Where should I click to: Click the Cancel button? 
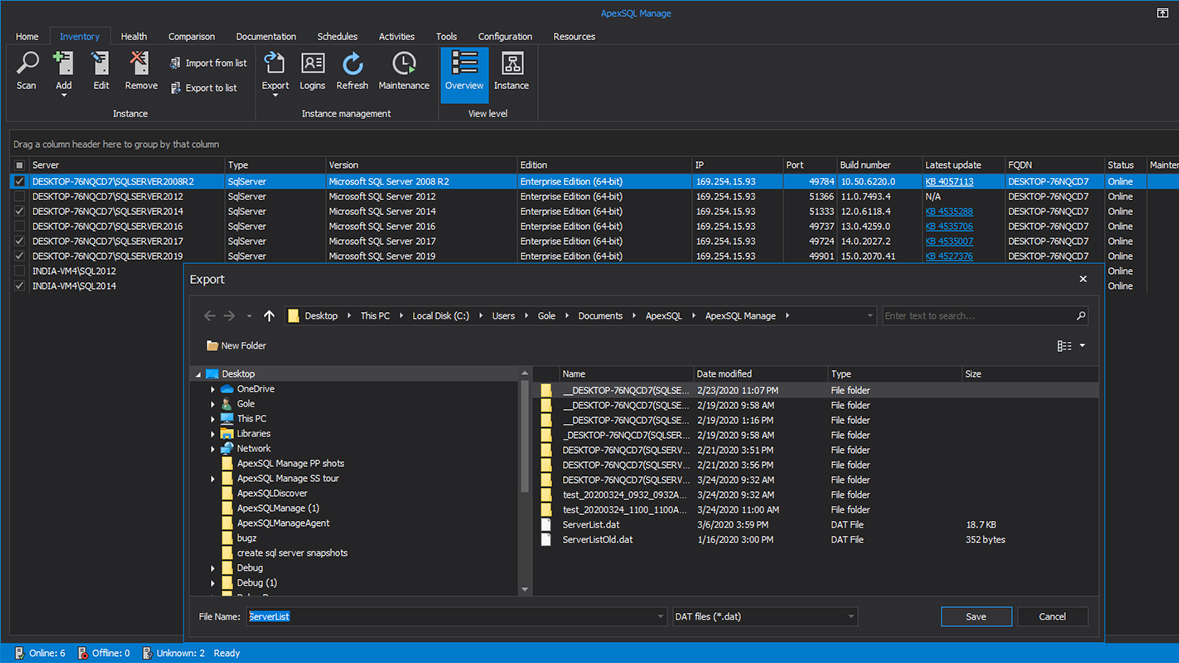click(1052, 616)
